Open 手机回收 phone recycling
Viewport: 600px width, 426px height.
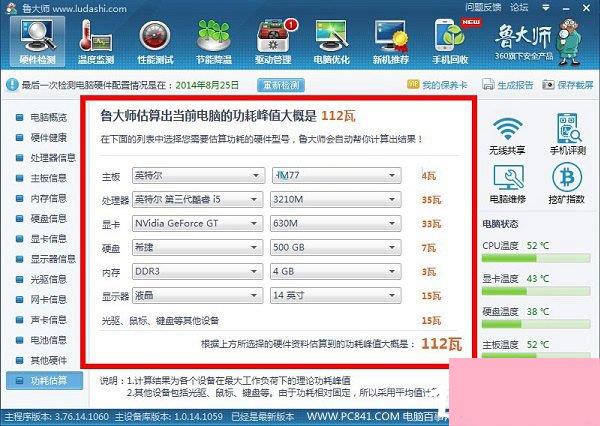click(x=450, y=41)
